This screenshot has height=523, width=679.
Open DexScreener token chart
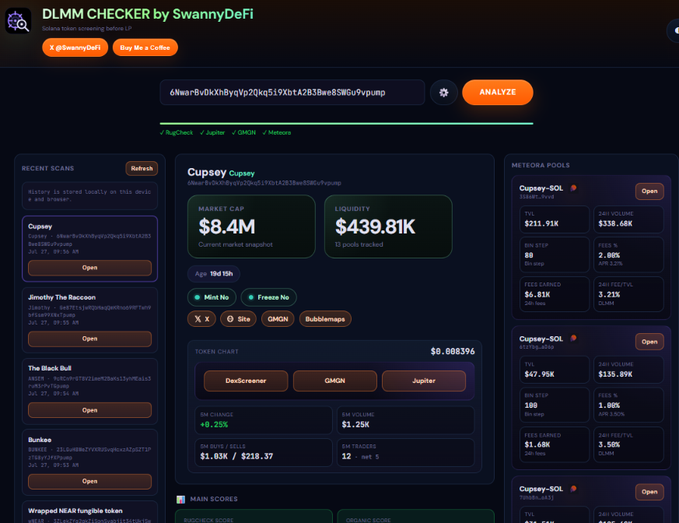(246, 381)
